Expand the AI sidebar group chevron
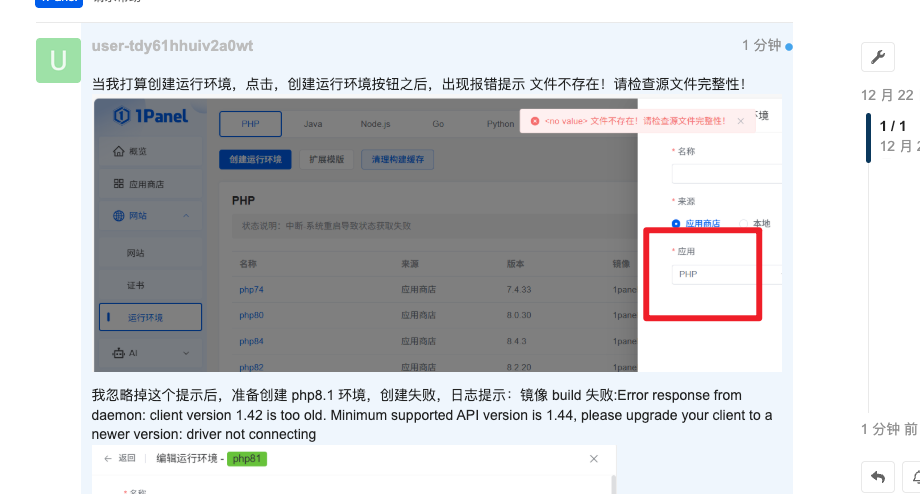The height and width of the screenshot is (494, 920). (x=186, y=353)
